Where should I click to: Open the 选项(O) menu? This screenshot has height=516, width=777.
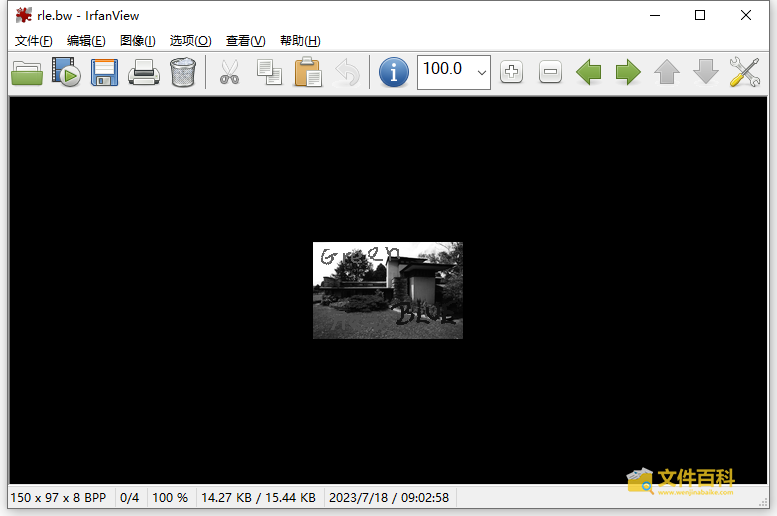pos(190,41)
